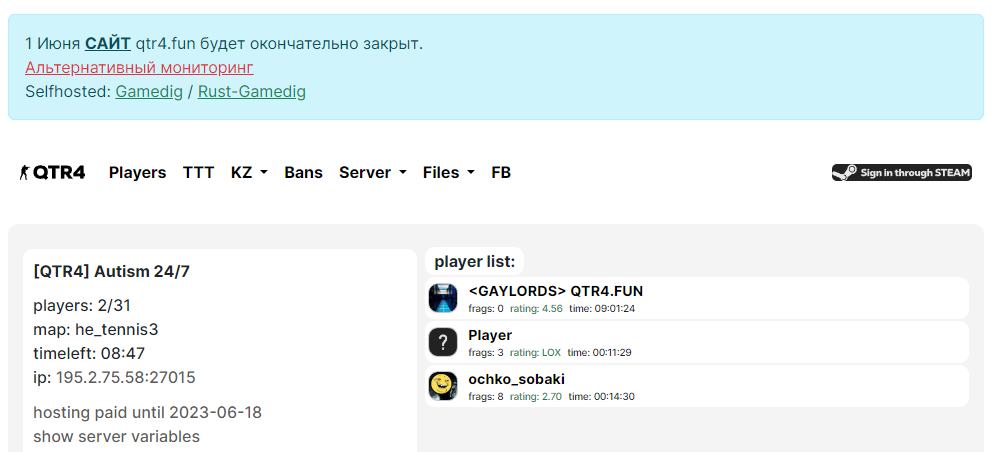Open player <GAYLORDS> QTR4.FUN profile

coord(555,291)
